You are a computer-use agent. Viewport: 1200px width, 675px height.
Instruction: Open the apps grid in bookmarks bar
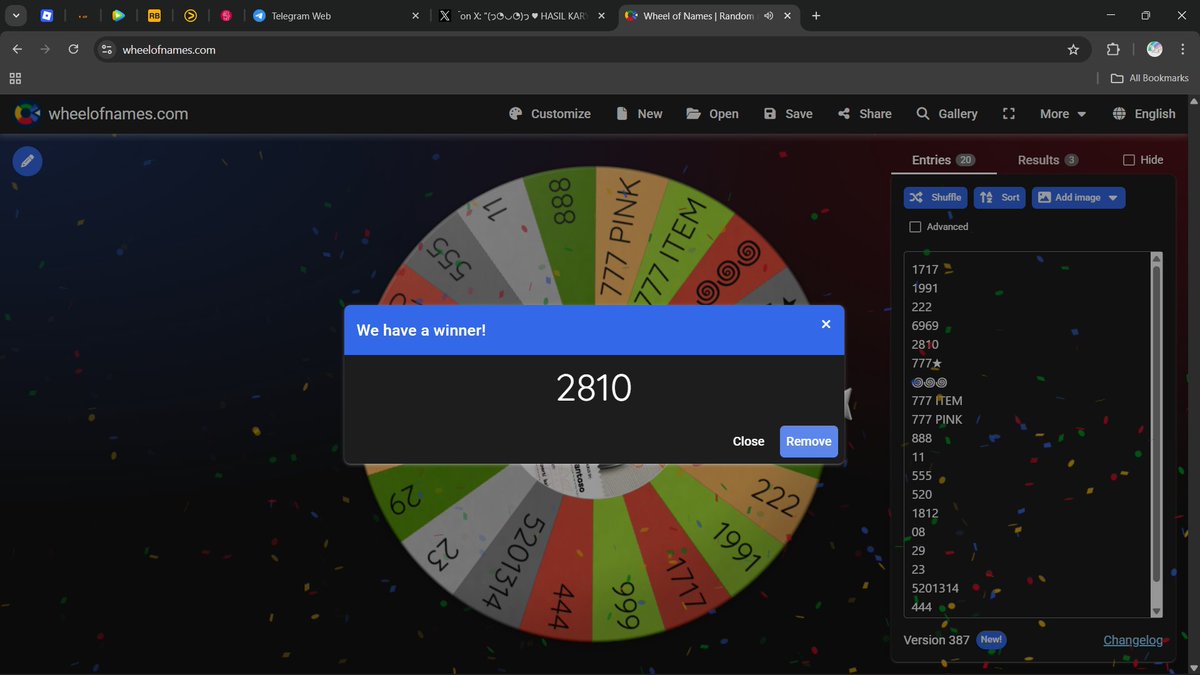coord(15,78)
